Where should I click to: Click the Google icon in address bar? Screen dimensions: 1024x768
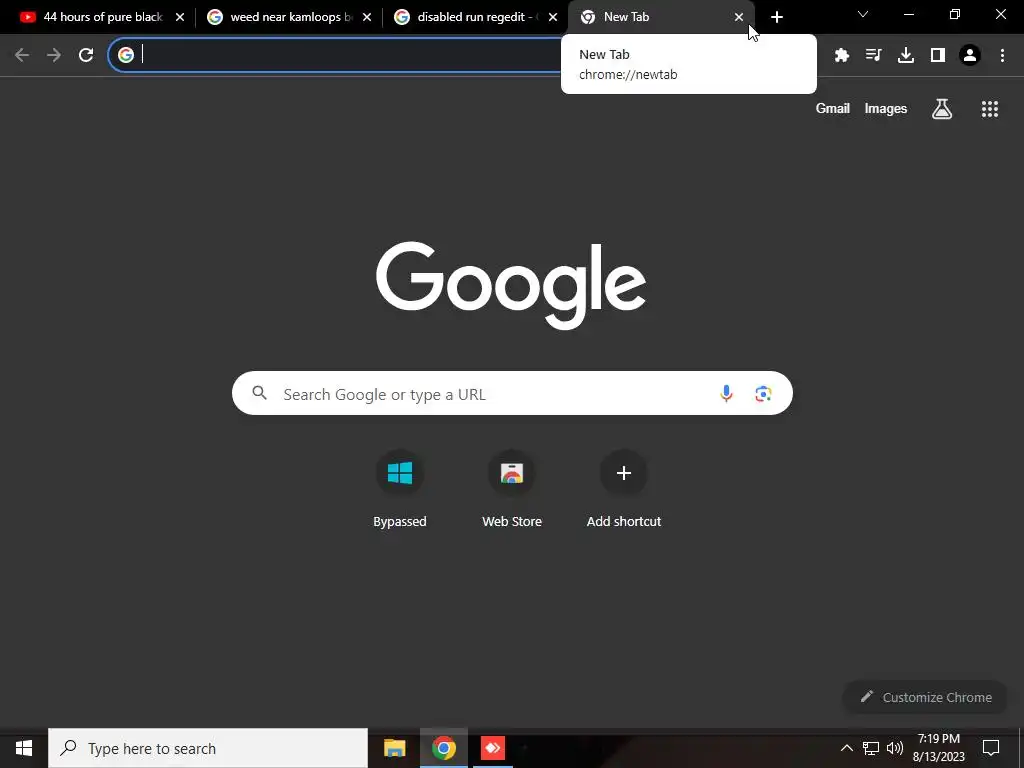tap(126, 55)
